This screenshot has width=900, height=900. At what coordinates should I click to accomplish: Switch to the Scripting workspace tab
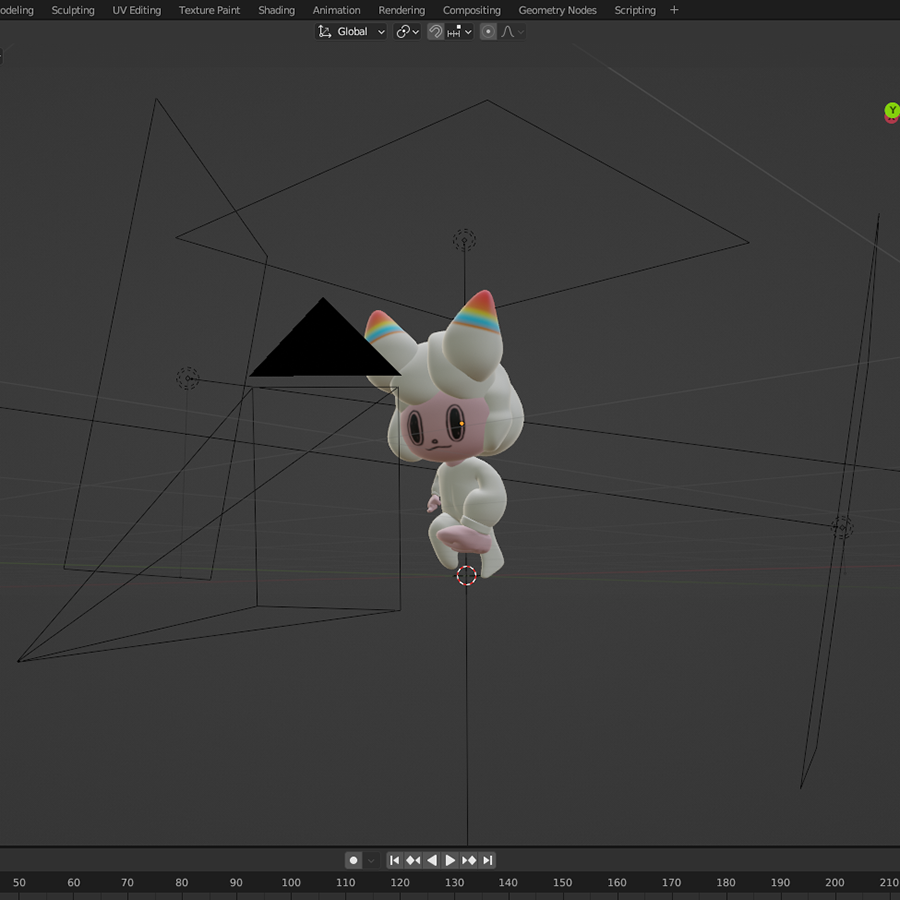click(635, 10)
